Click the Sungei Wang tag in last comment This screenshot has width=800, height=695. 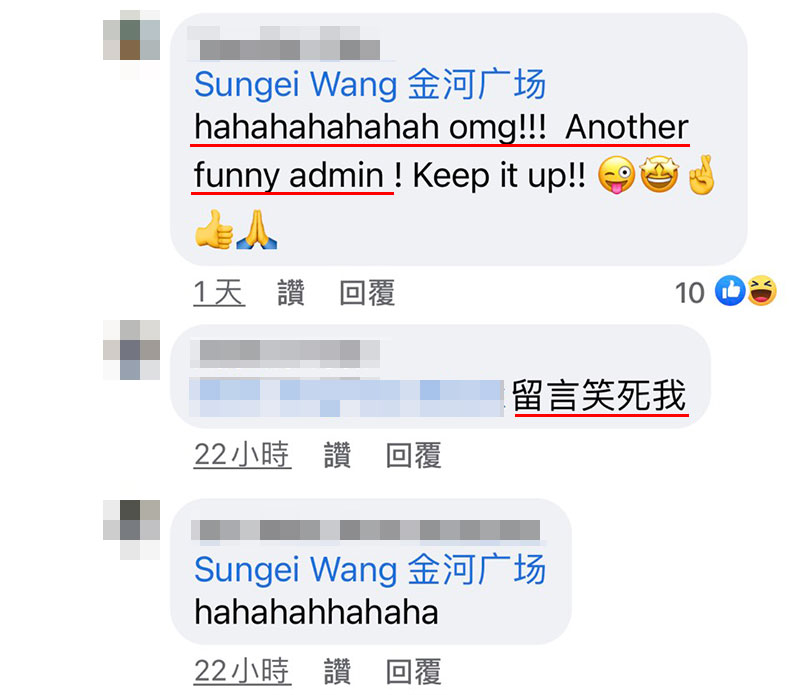coord(370,569)
